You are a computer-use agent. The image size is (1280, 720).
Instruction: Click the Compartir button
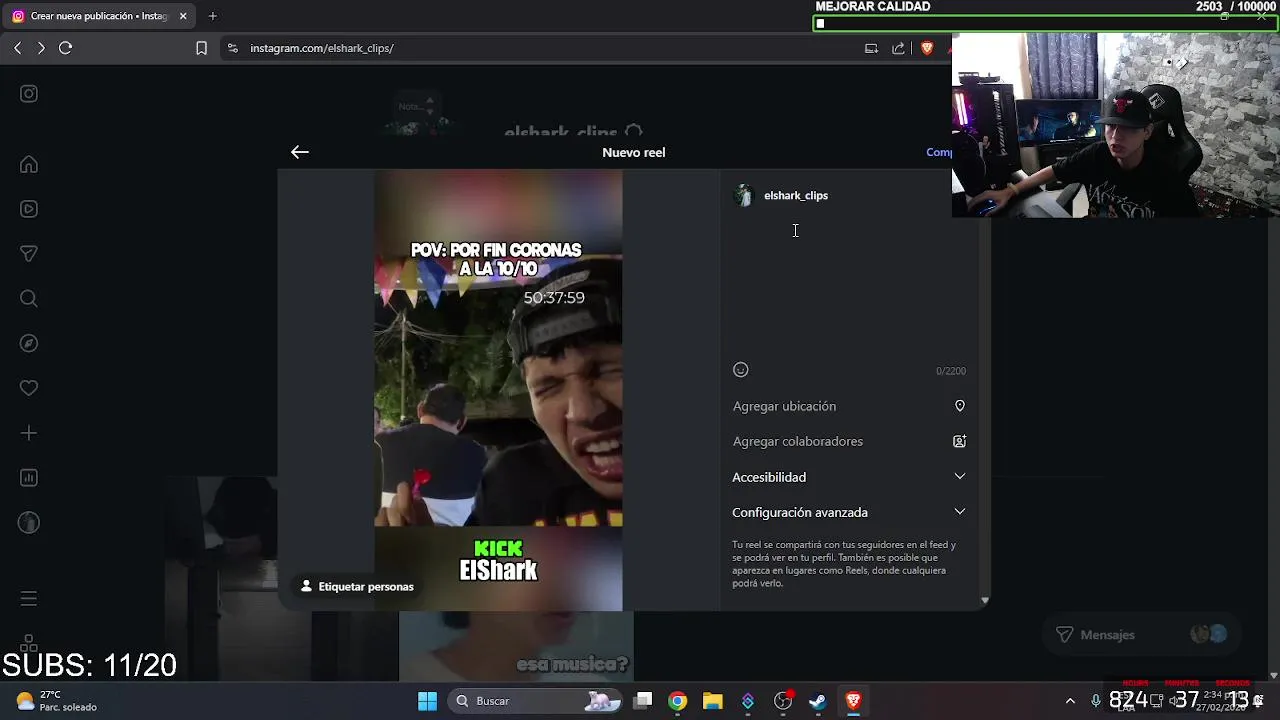tap(939, 152)
